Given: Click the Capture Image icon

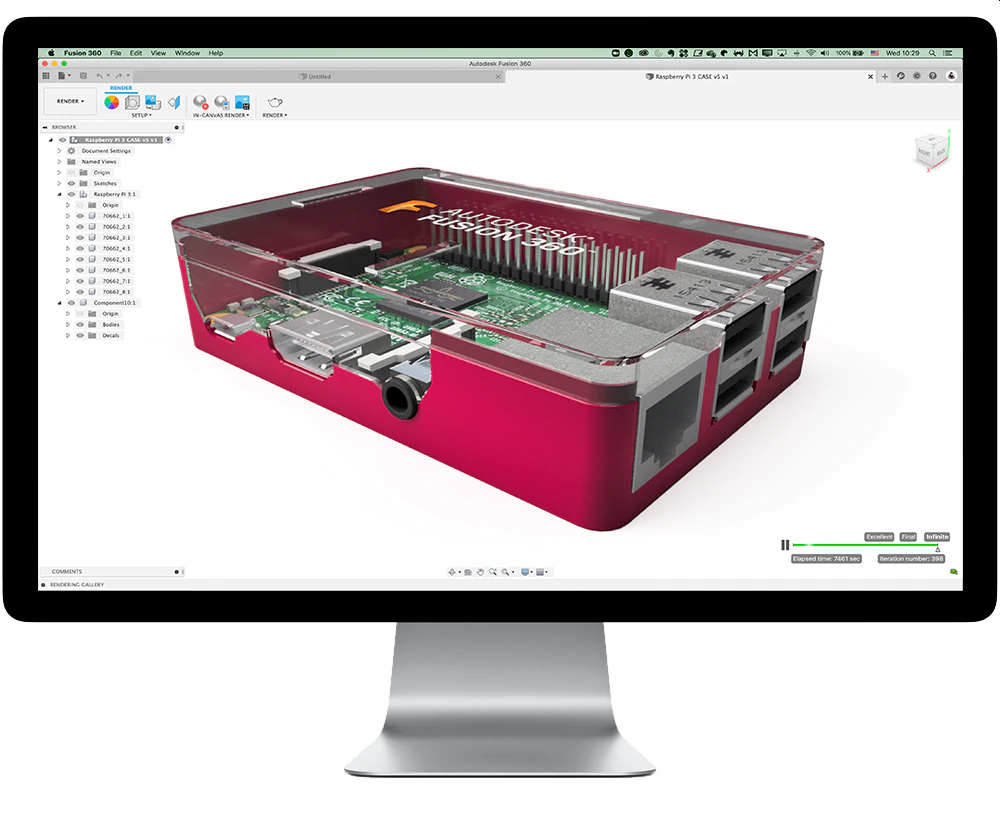Looking at the screenshot, I should point(242,102).
